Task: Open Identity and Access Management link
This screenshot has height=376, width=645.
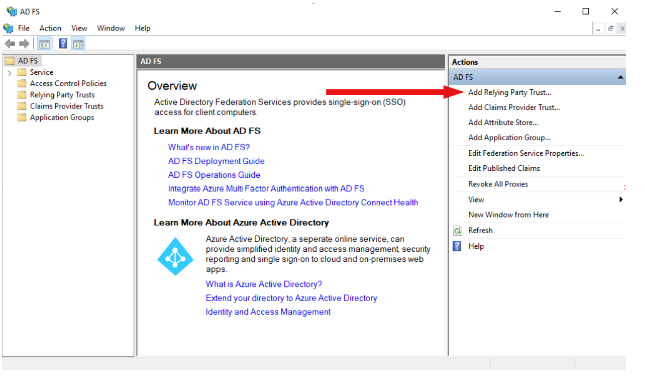Action: click(x=268, y=312)
